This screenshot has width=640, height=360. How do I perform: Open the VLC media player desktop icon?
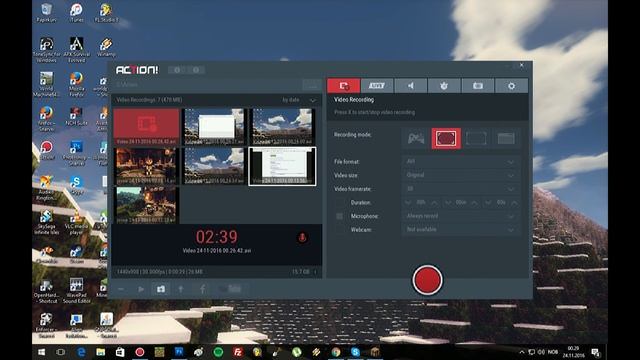pyautogui.click(x=76, y=223)
